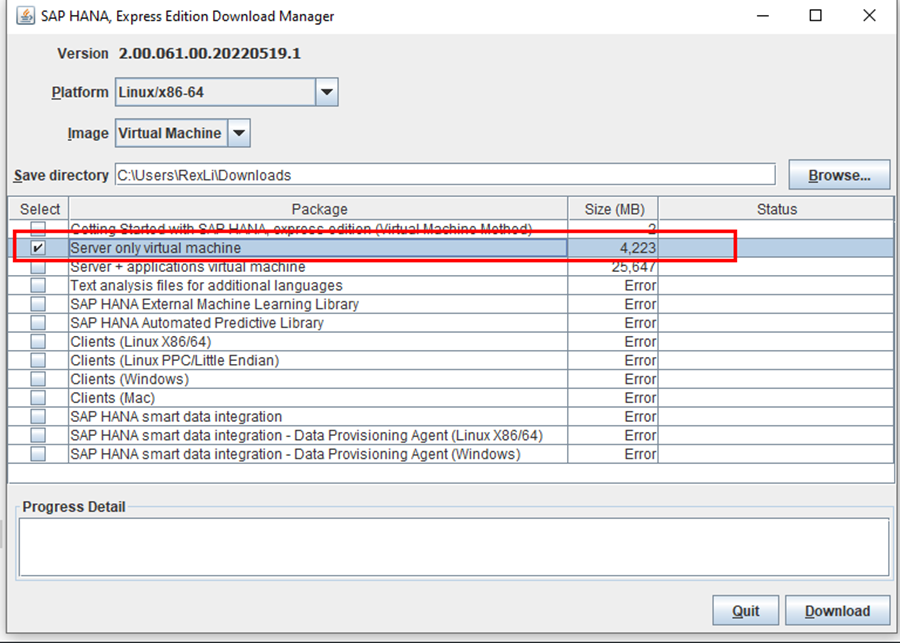Image resolution: width=900 pixels, height=643 pixels.
Task: Check Server + applications virtual machine box
Action: (x=38, y=267)
